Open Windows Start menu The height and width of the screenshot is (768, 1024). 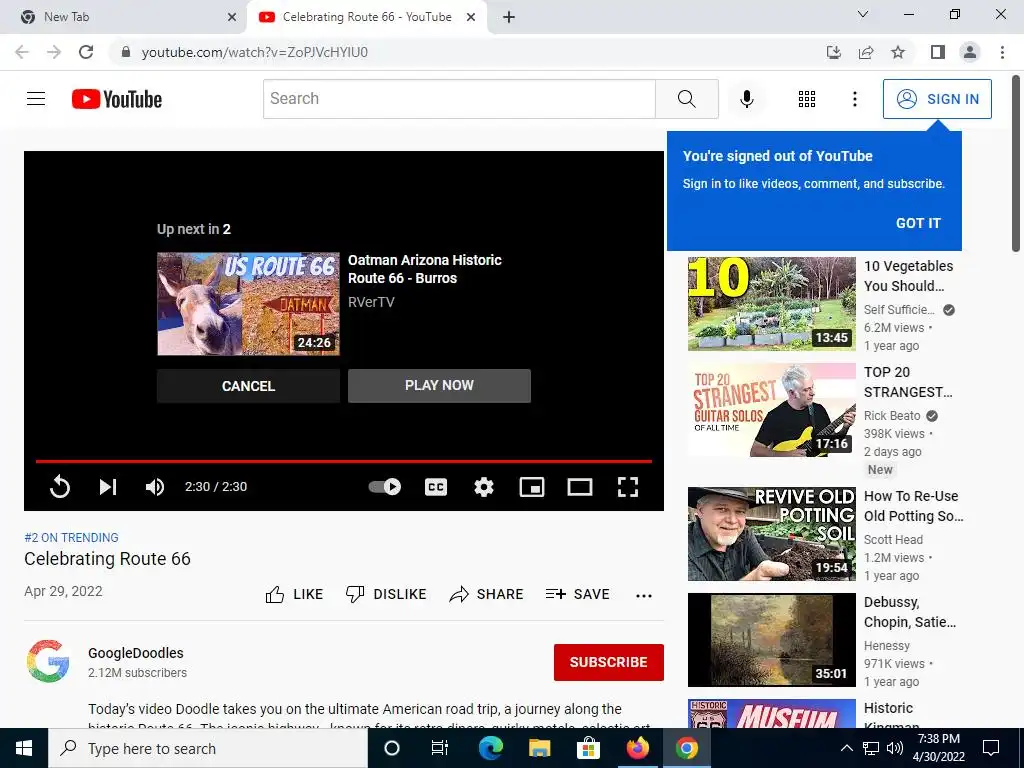[x=24, y=748]
